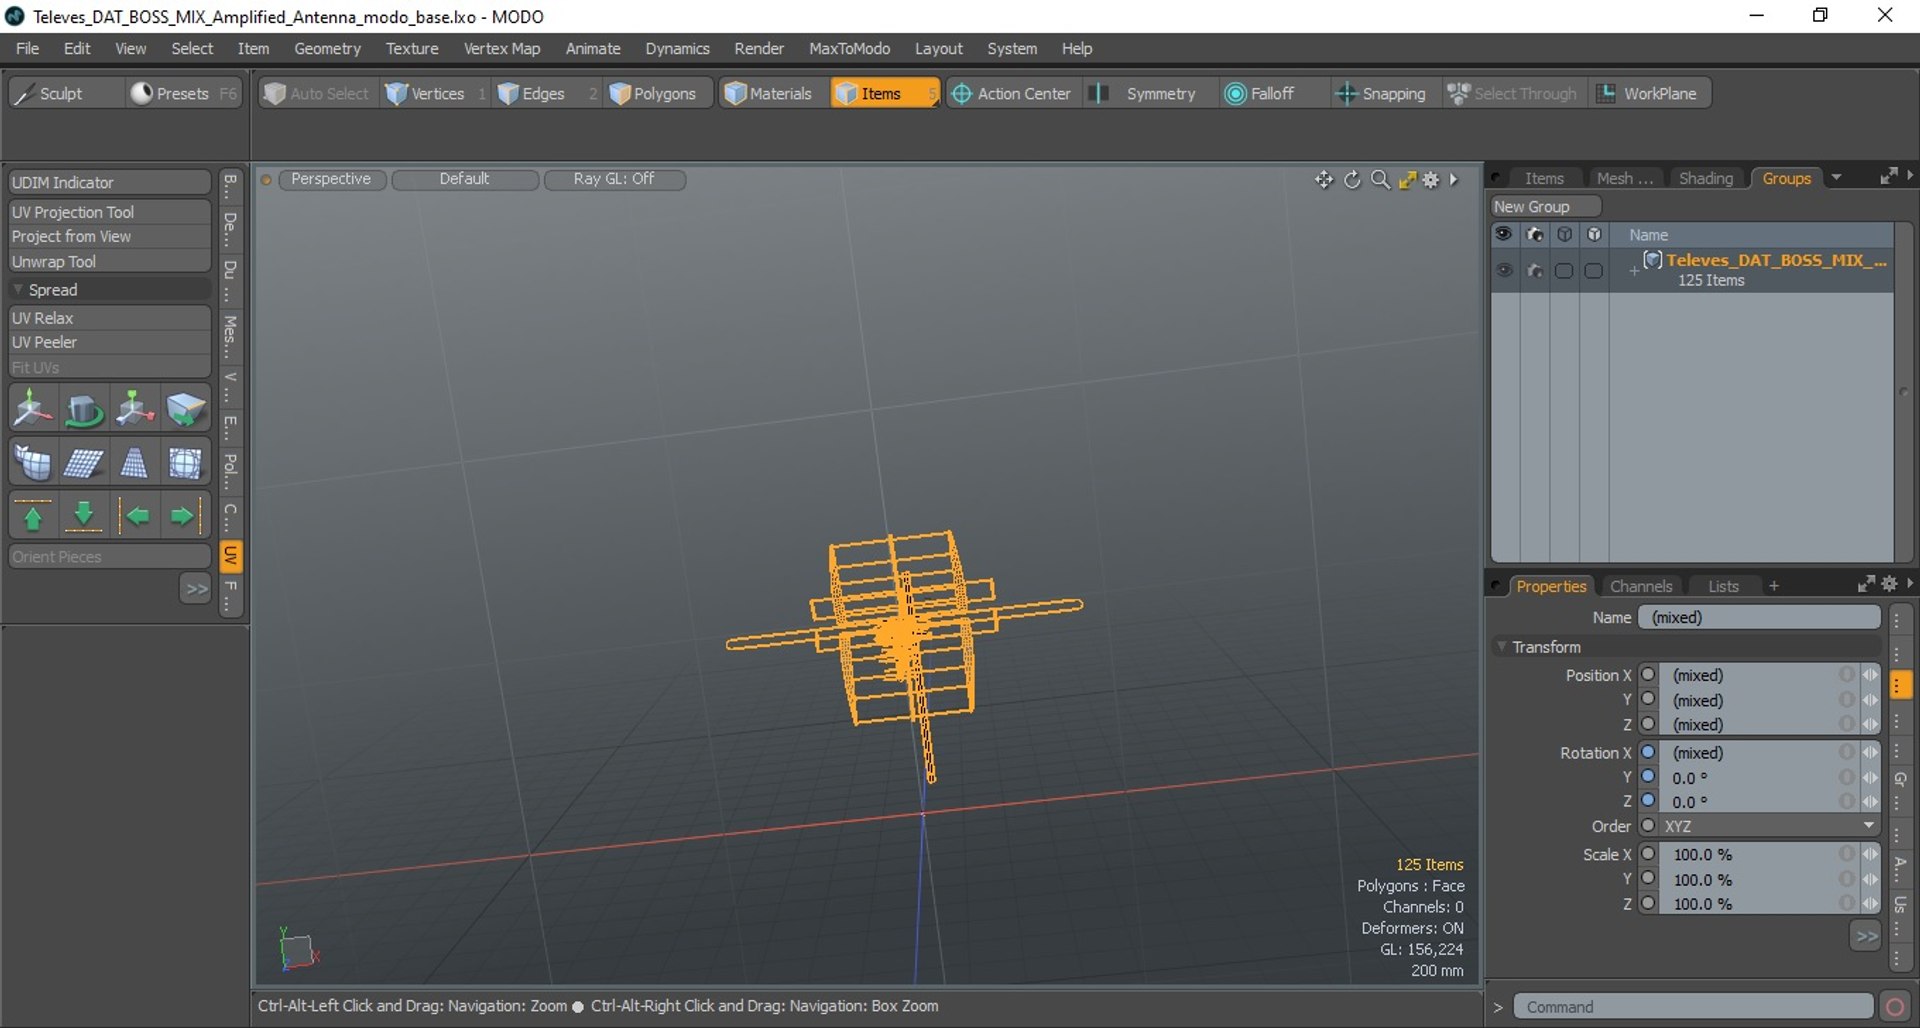The width and height of the screenshot is (1920, 1028).
Task: Click the UV Relax button
Action: point(110,318)
